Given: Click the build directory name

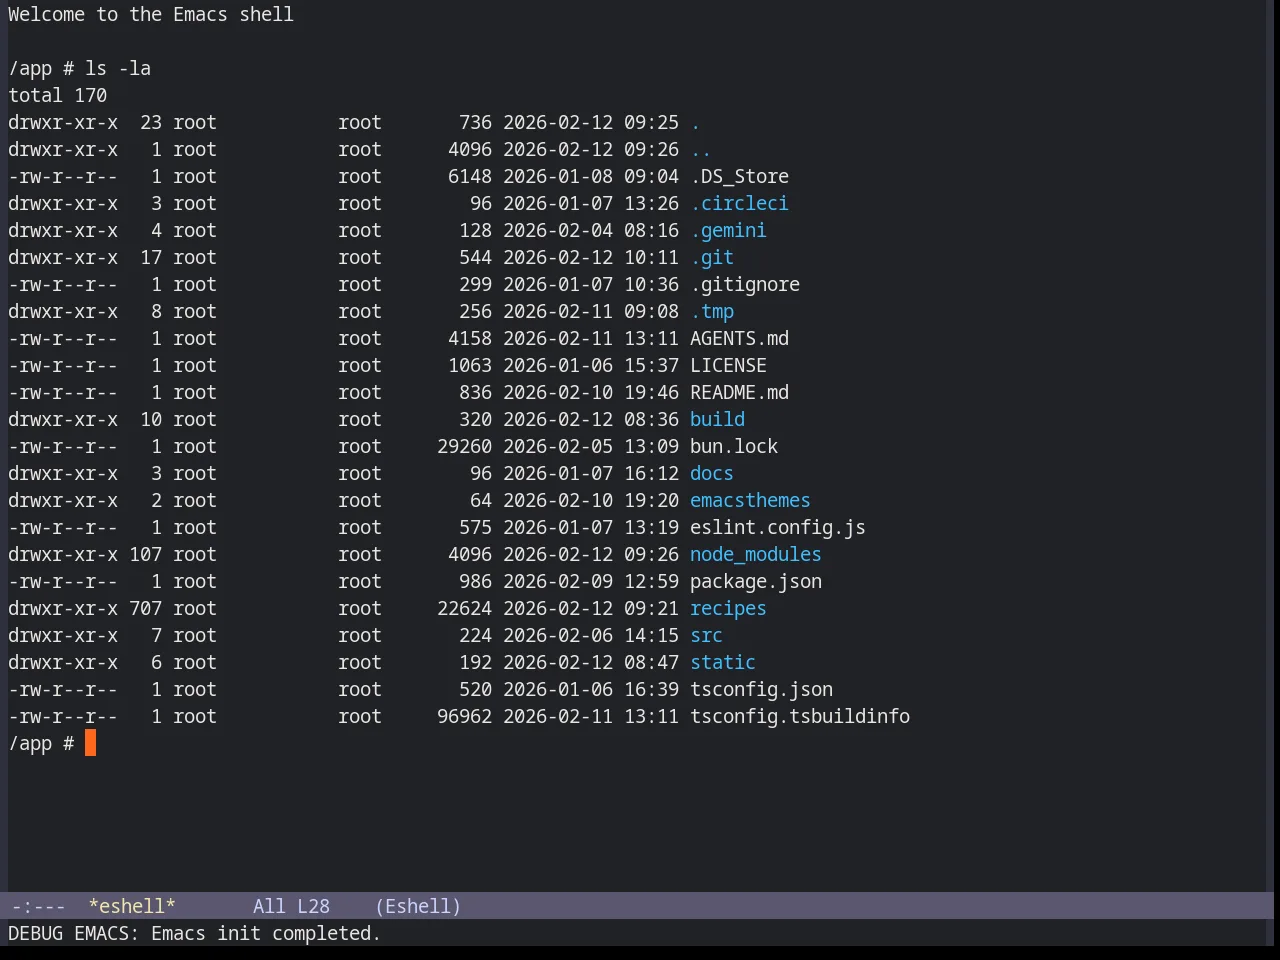Looking at the screenshot, I should pos(717,420).
